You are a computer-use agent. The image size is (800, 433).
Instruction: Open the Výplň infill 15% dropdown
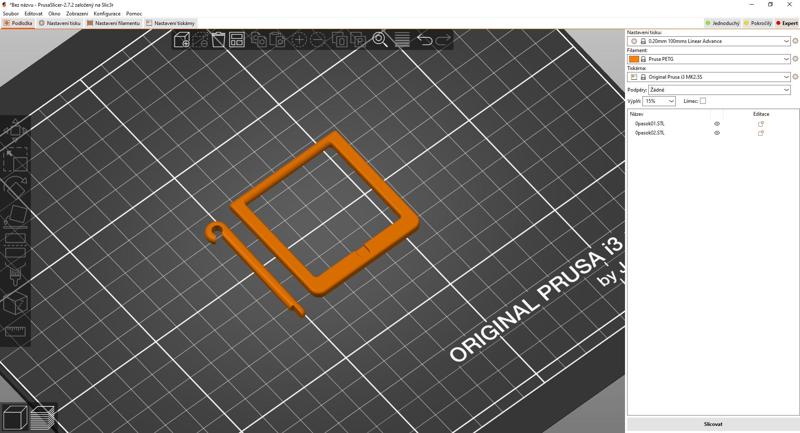659,101
